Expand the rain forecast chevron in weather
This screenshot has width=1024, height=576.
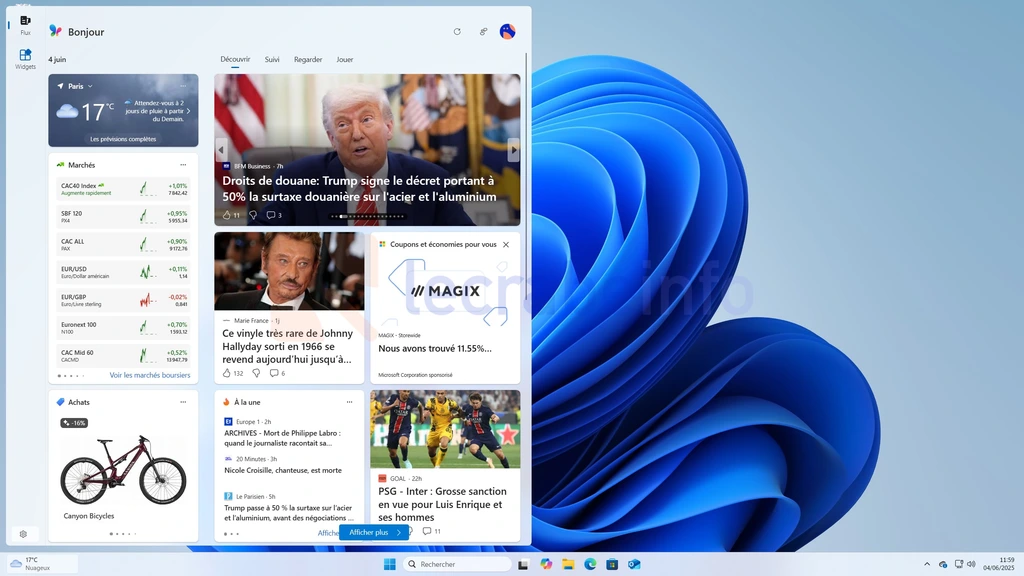(x=189, y=111)
